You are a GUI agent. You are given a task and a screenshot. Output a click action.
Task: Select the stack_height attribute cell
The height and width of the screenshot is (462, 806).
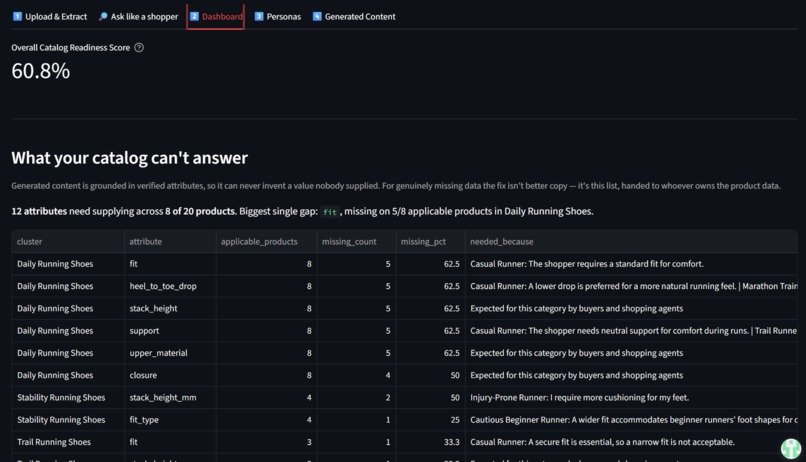tap(170, 308)
